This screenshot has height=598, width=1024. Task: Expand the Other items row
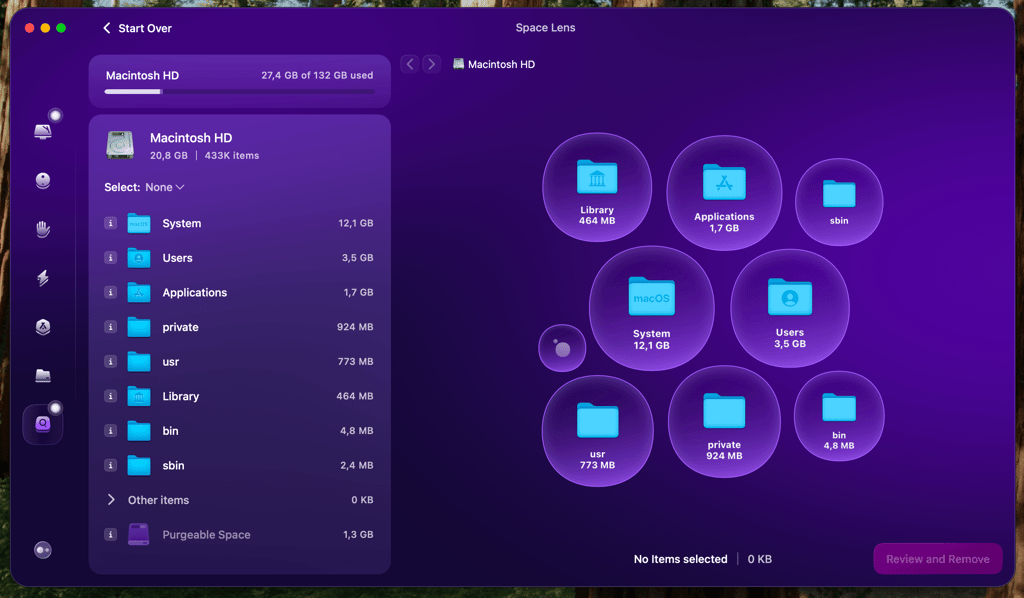pyautogui.click(x=110, y=500)
